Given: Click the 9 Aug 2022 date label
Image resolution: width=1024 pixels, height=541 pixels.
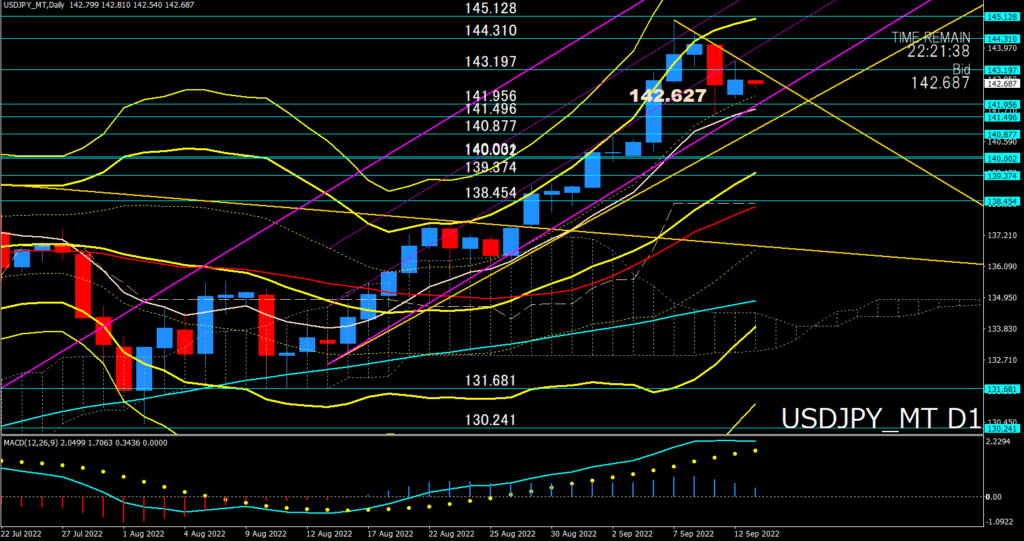Looking at the screenshot, I should [x=266, y=534].
